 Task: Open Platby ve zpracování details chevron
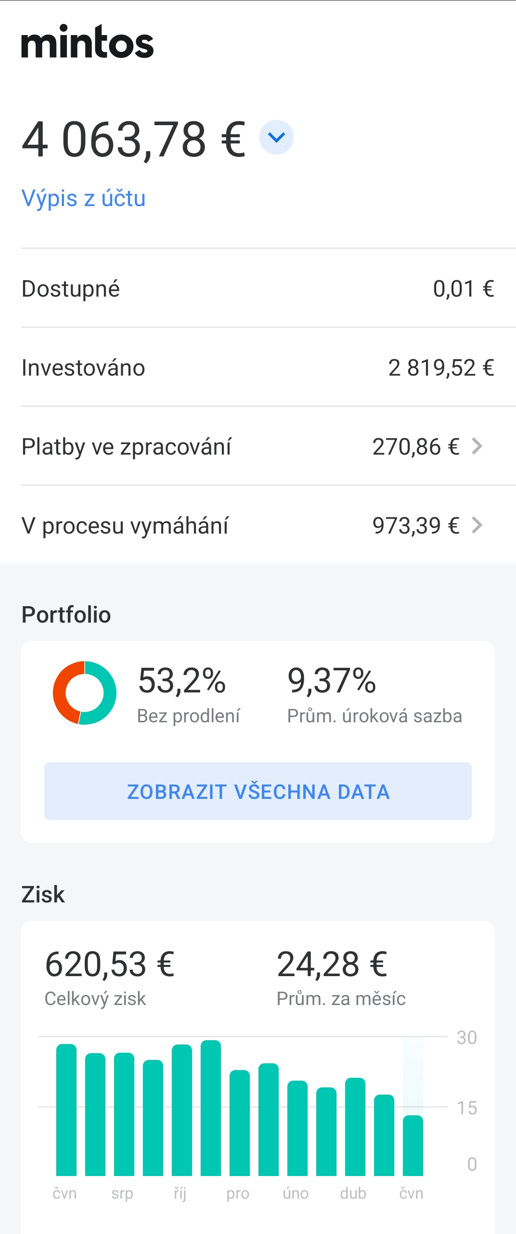click(477, 446)
